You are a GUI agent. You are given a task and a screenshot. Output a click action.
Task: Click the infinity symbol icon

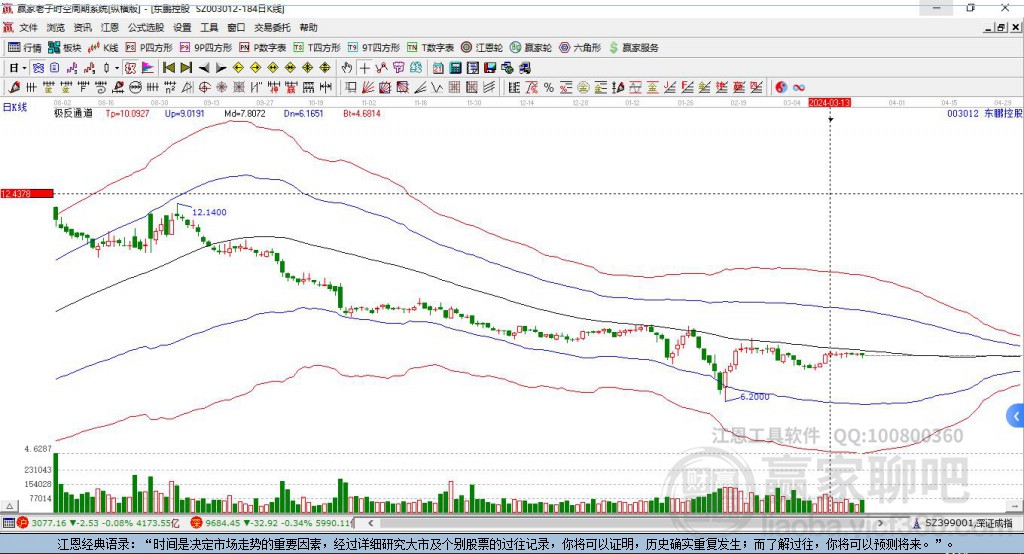click(x=799, y=88)
